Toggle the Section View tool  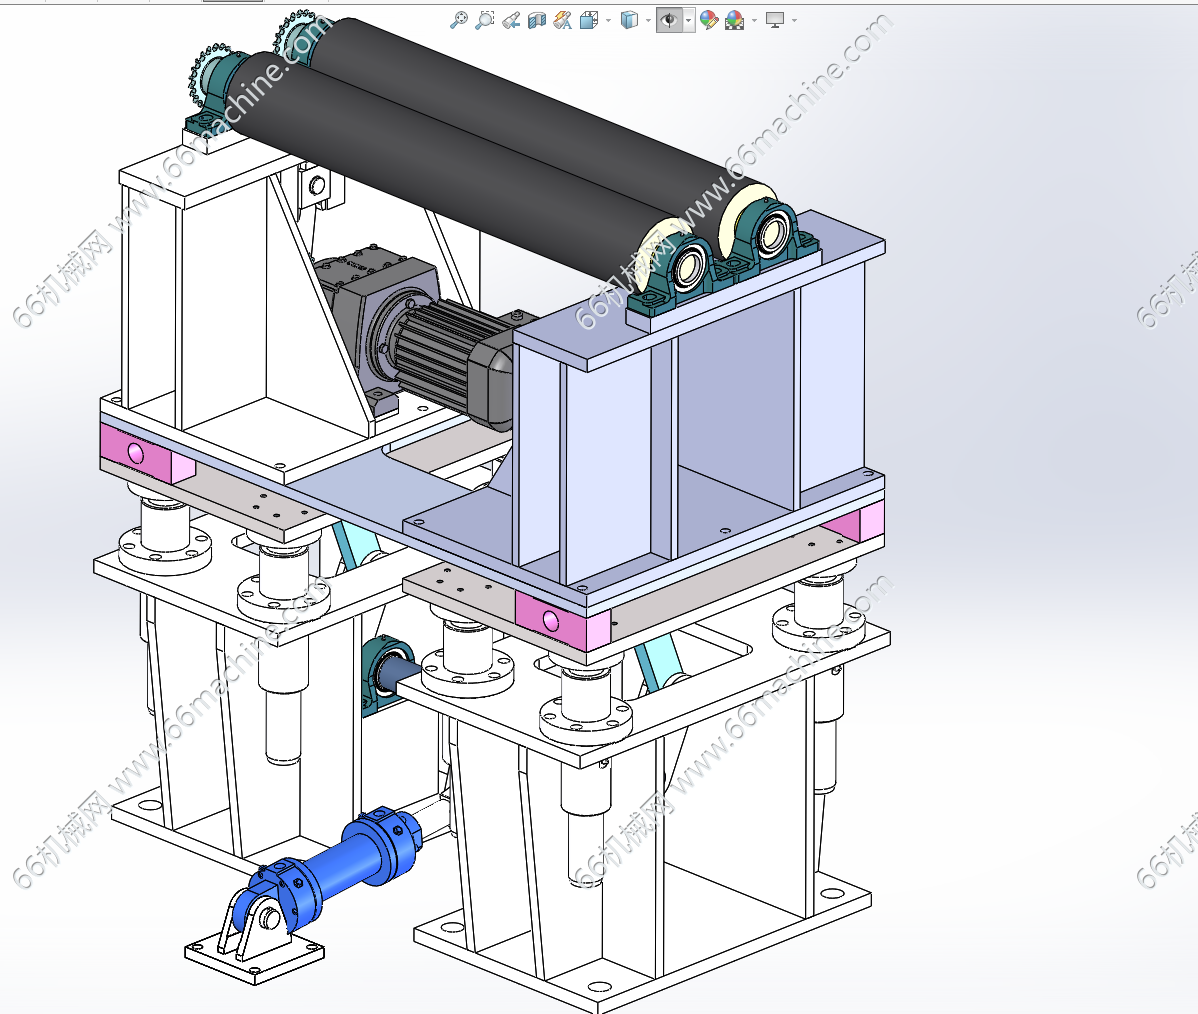[x=537, y=19]
